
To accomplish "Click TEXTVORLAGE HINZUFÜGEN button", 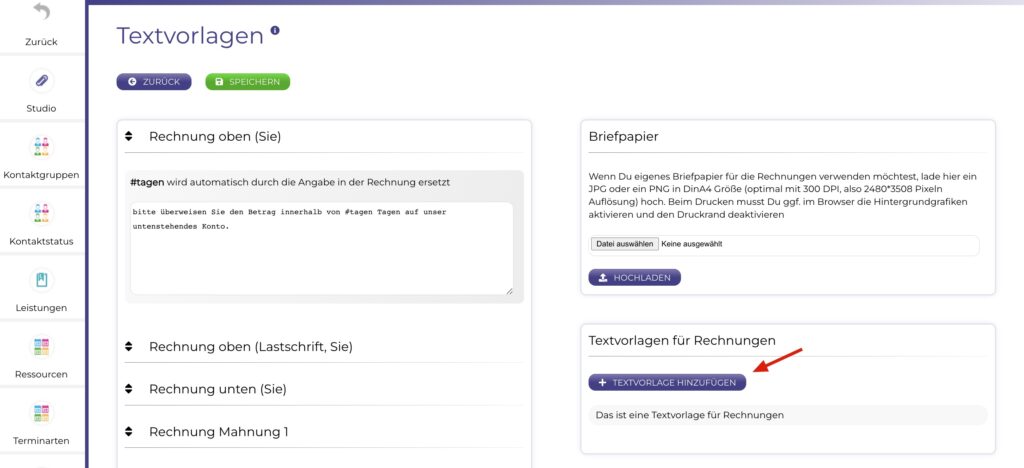I will [x=667, y=382].
